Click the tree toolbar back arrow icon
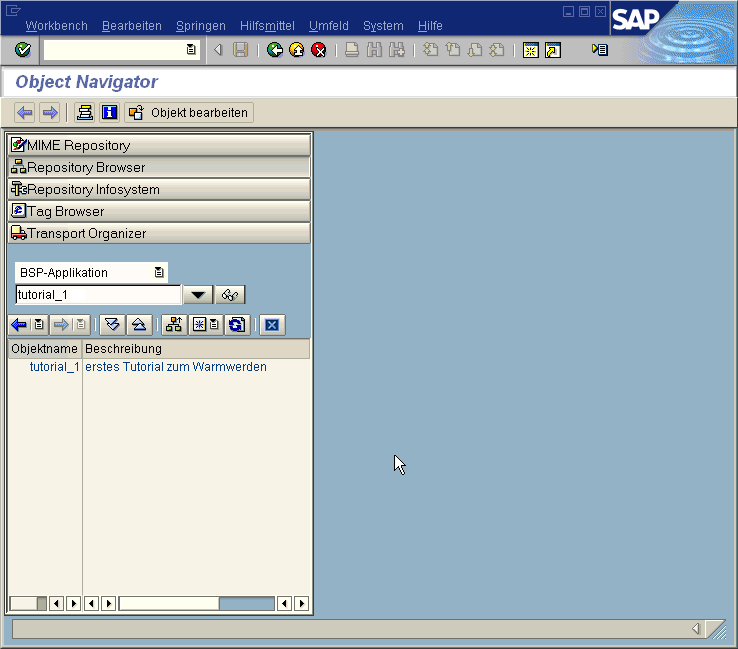This screenshot has width=738, height=649. click(x=19, y=325)
